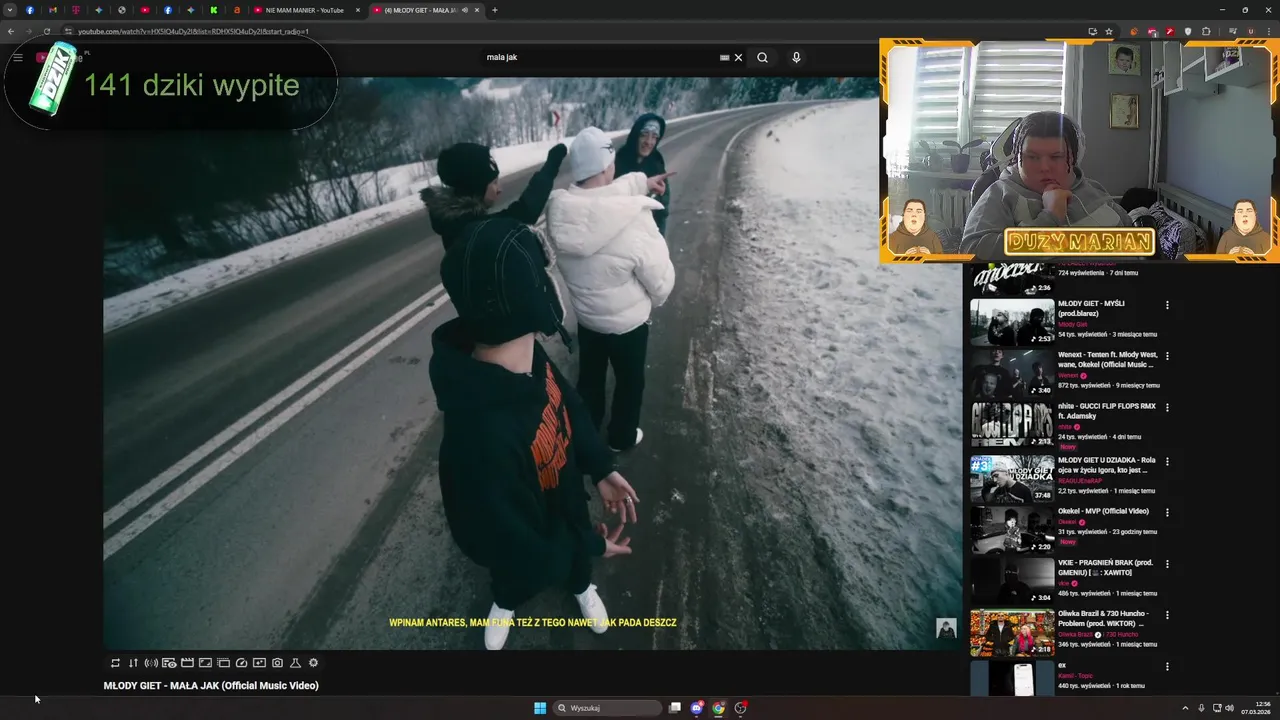Open options for Okekel - MVP video
The image size is (1280, 720).
(x=1167, y=513)
